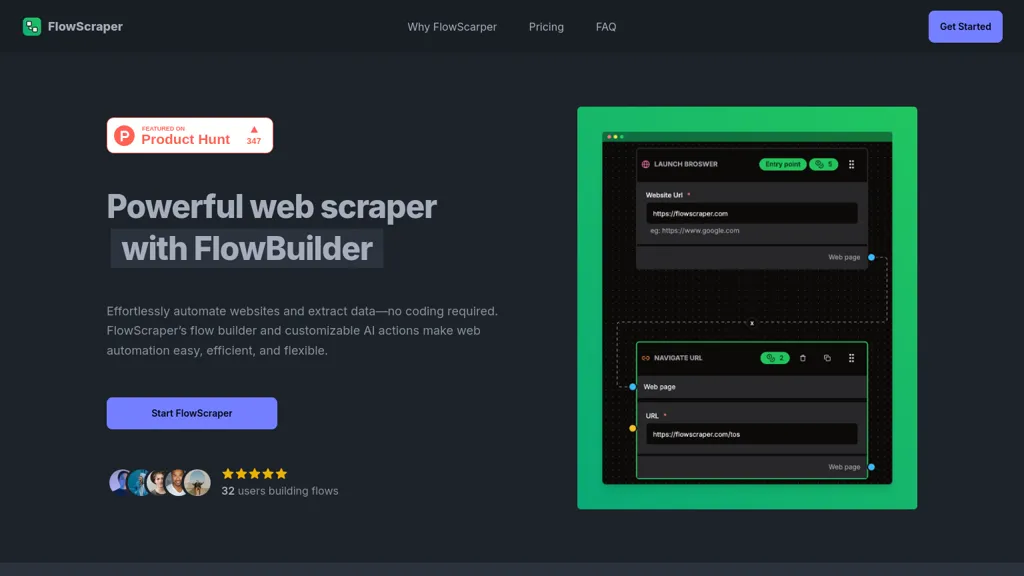The height and width of the screenshot is (576, 1024).
Task: Click the yellow URL input handle dot
Action: [632, 428]
